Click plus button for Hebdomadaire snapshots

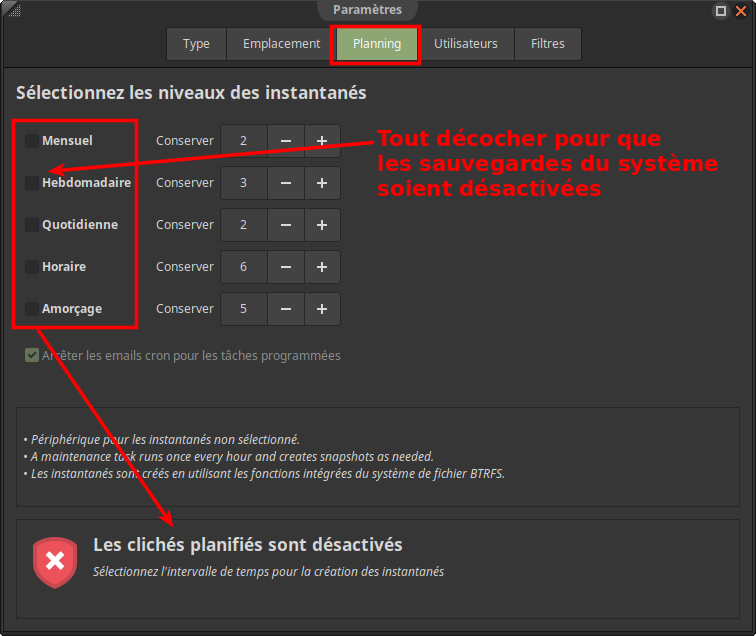(322, 183)
